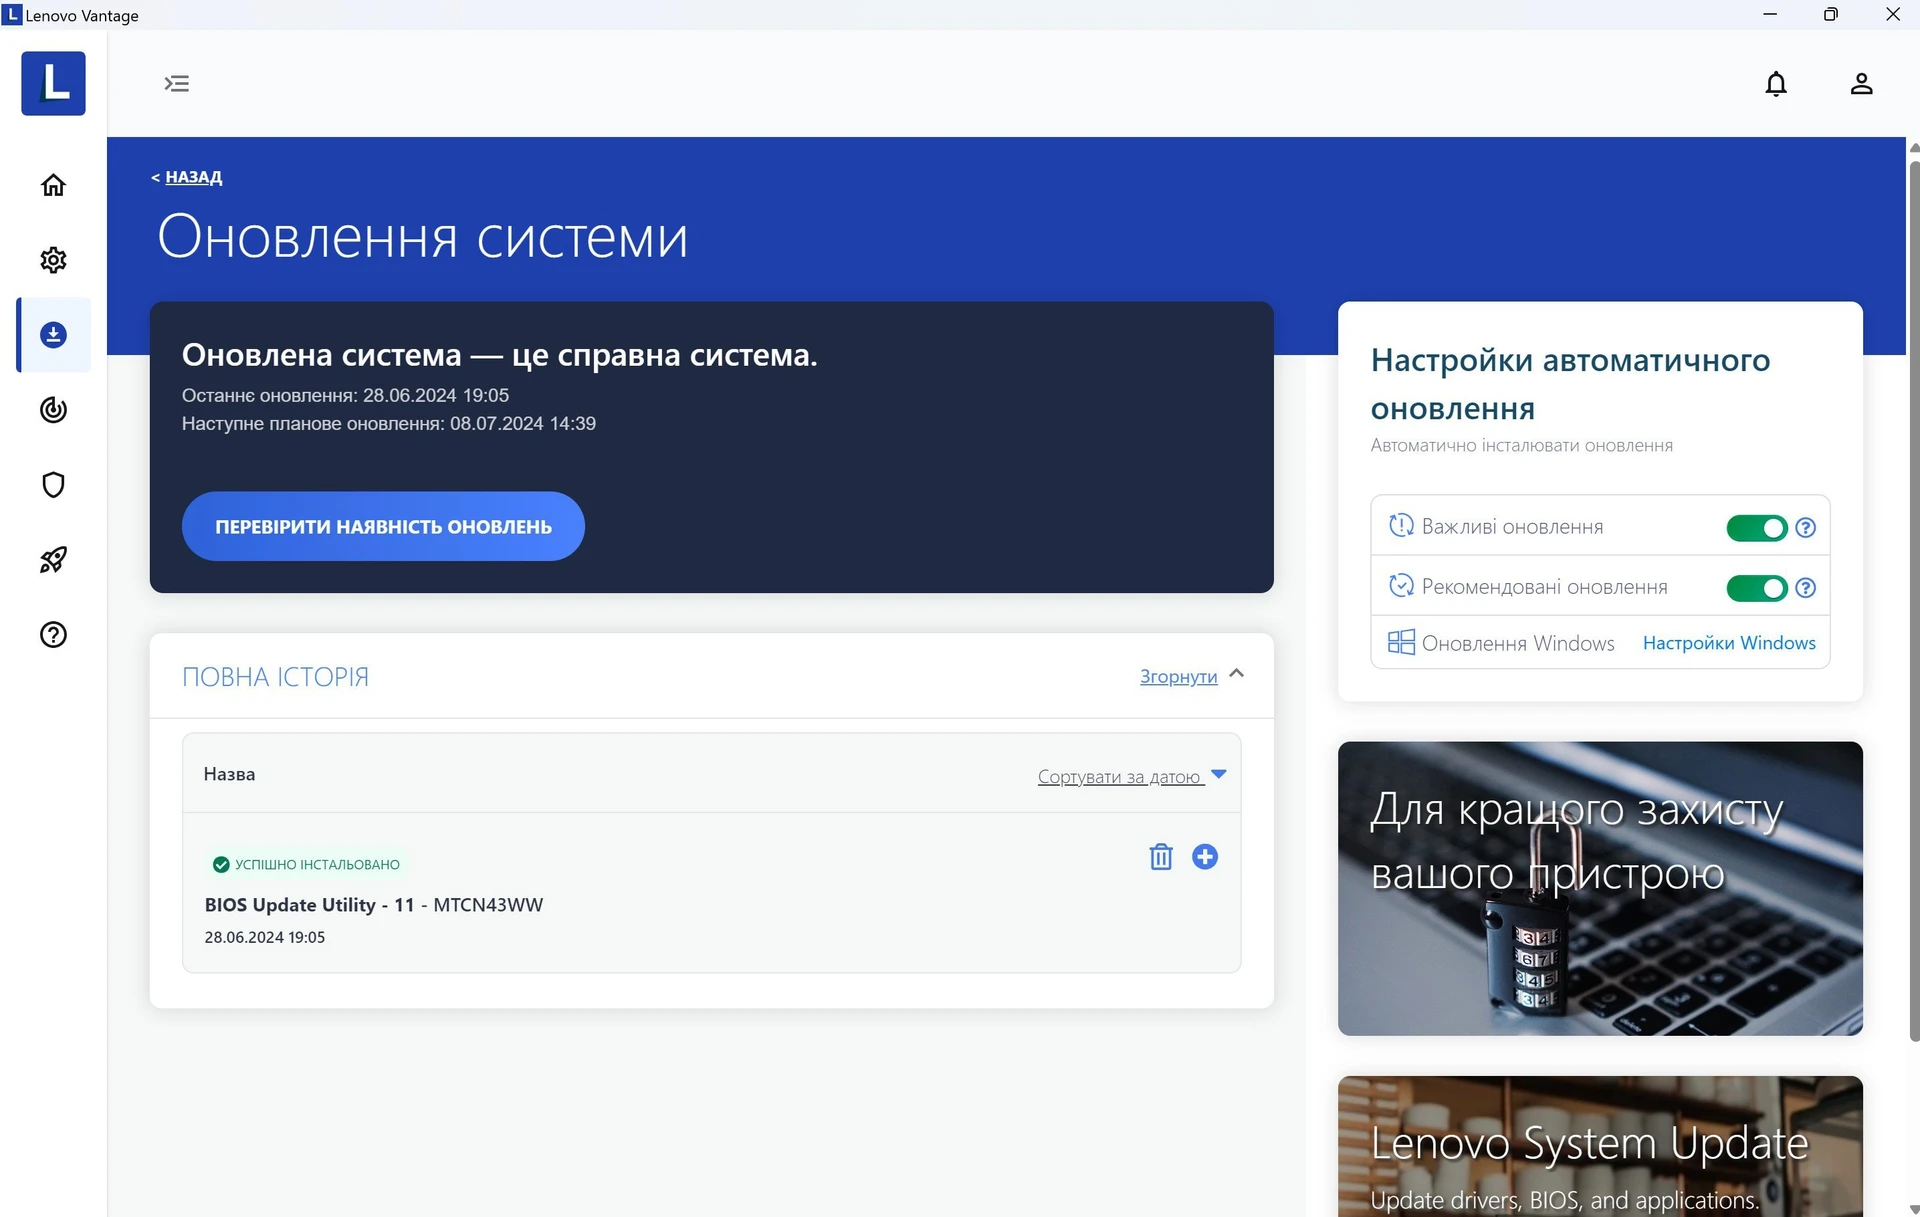Click the Windows logo icon beside Оновлення Windows
This screenshot has width=1920, height=1217.
[1401, 642]
